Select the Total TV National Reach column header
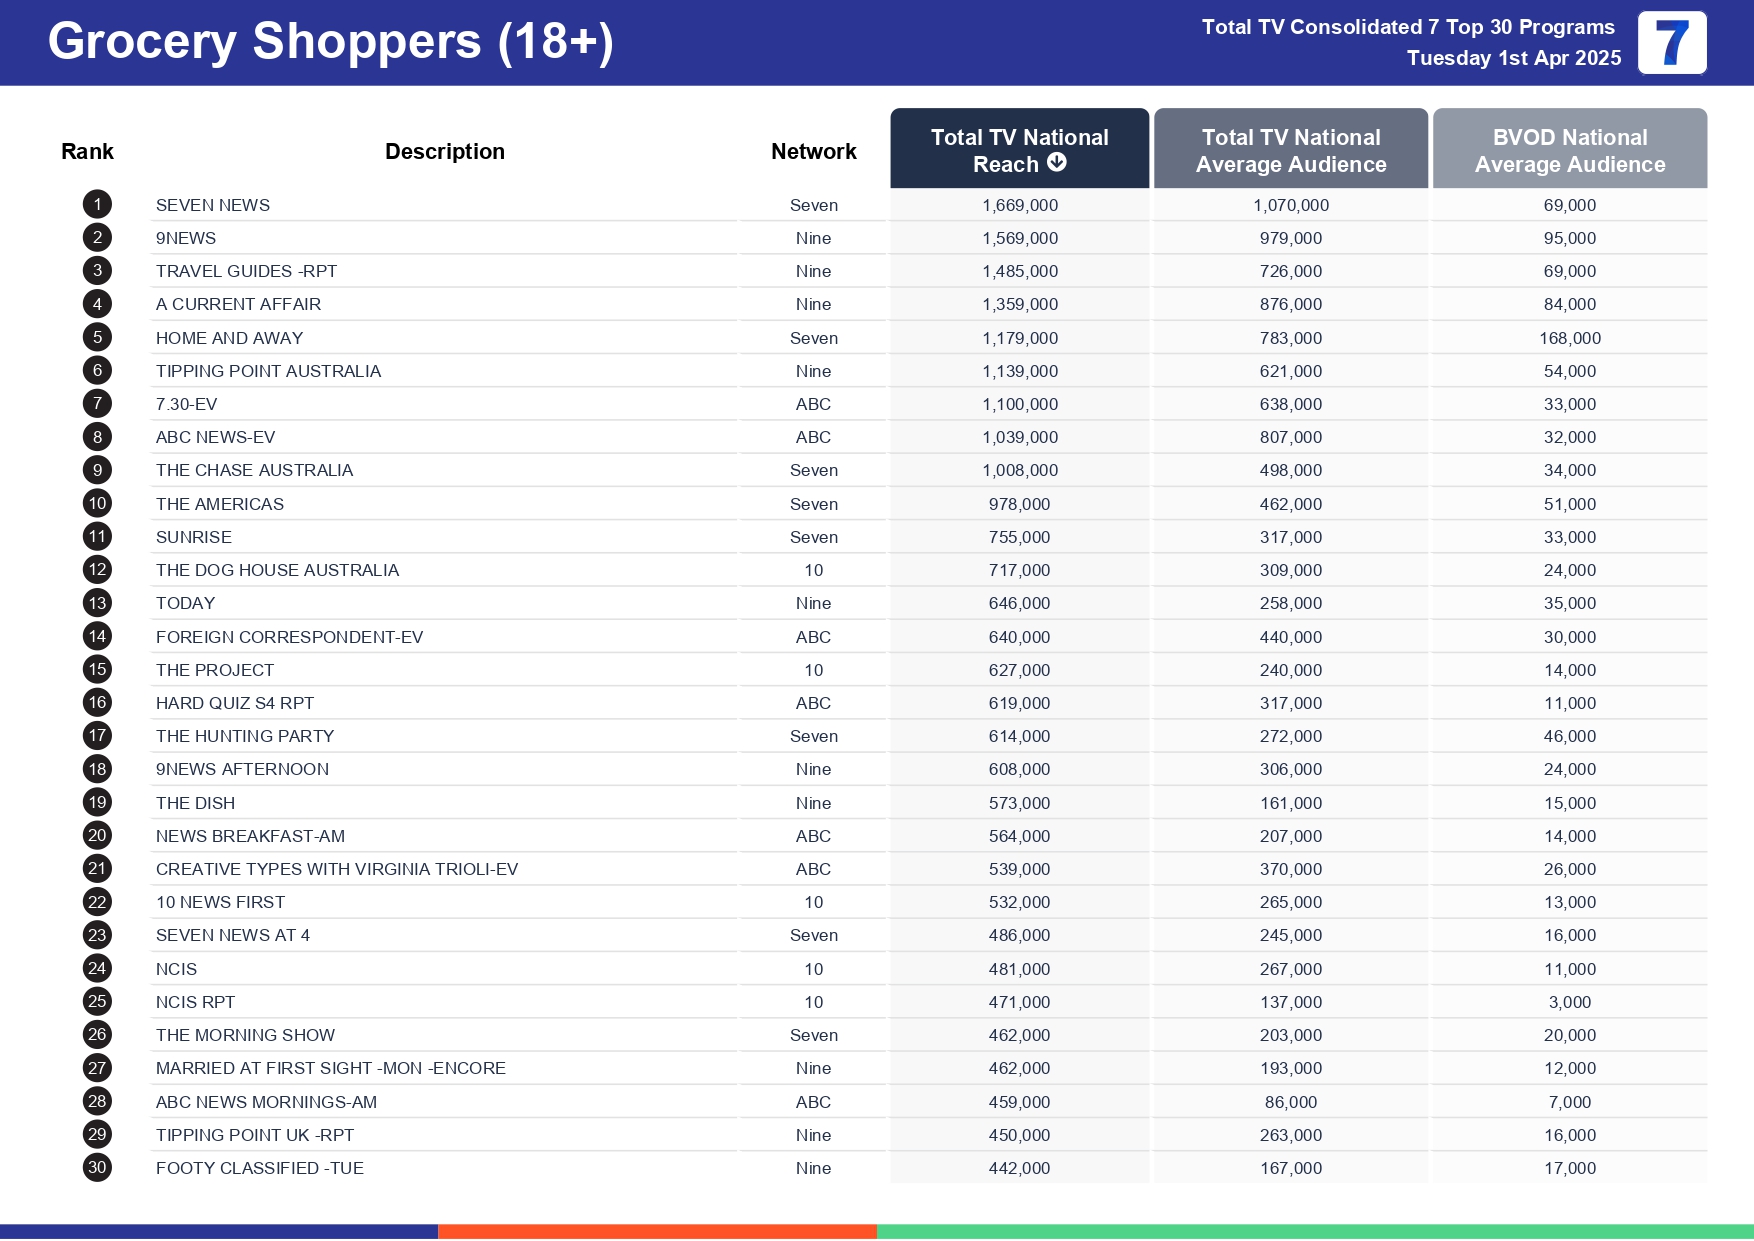Viewport: 1754px width, 1241px height. pyautogui.click(x=1019, y=149)
